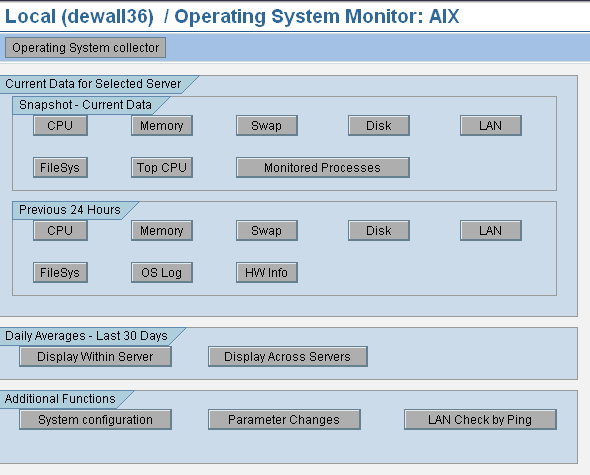
Task: Select FileSys in the snapshot section
Action: click(60, 167)
